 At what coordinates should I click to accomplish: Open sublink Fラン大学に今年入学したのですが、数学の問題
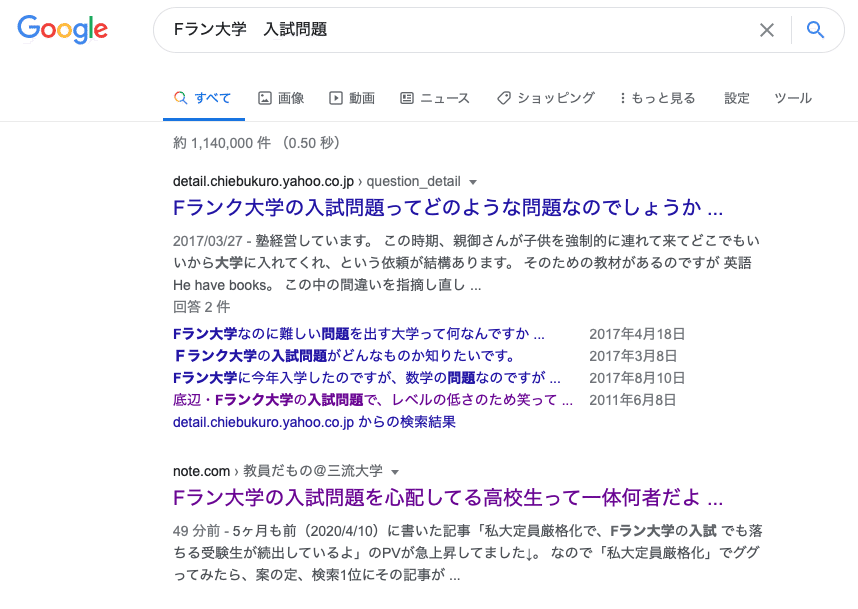(367, 378)
